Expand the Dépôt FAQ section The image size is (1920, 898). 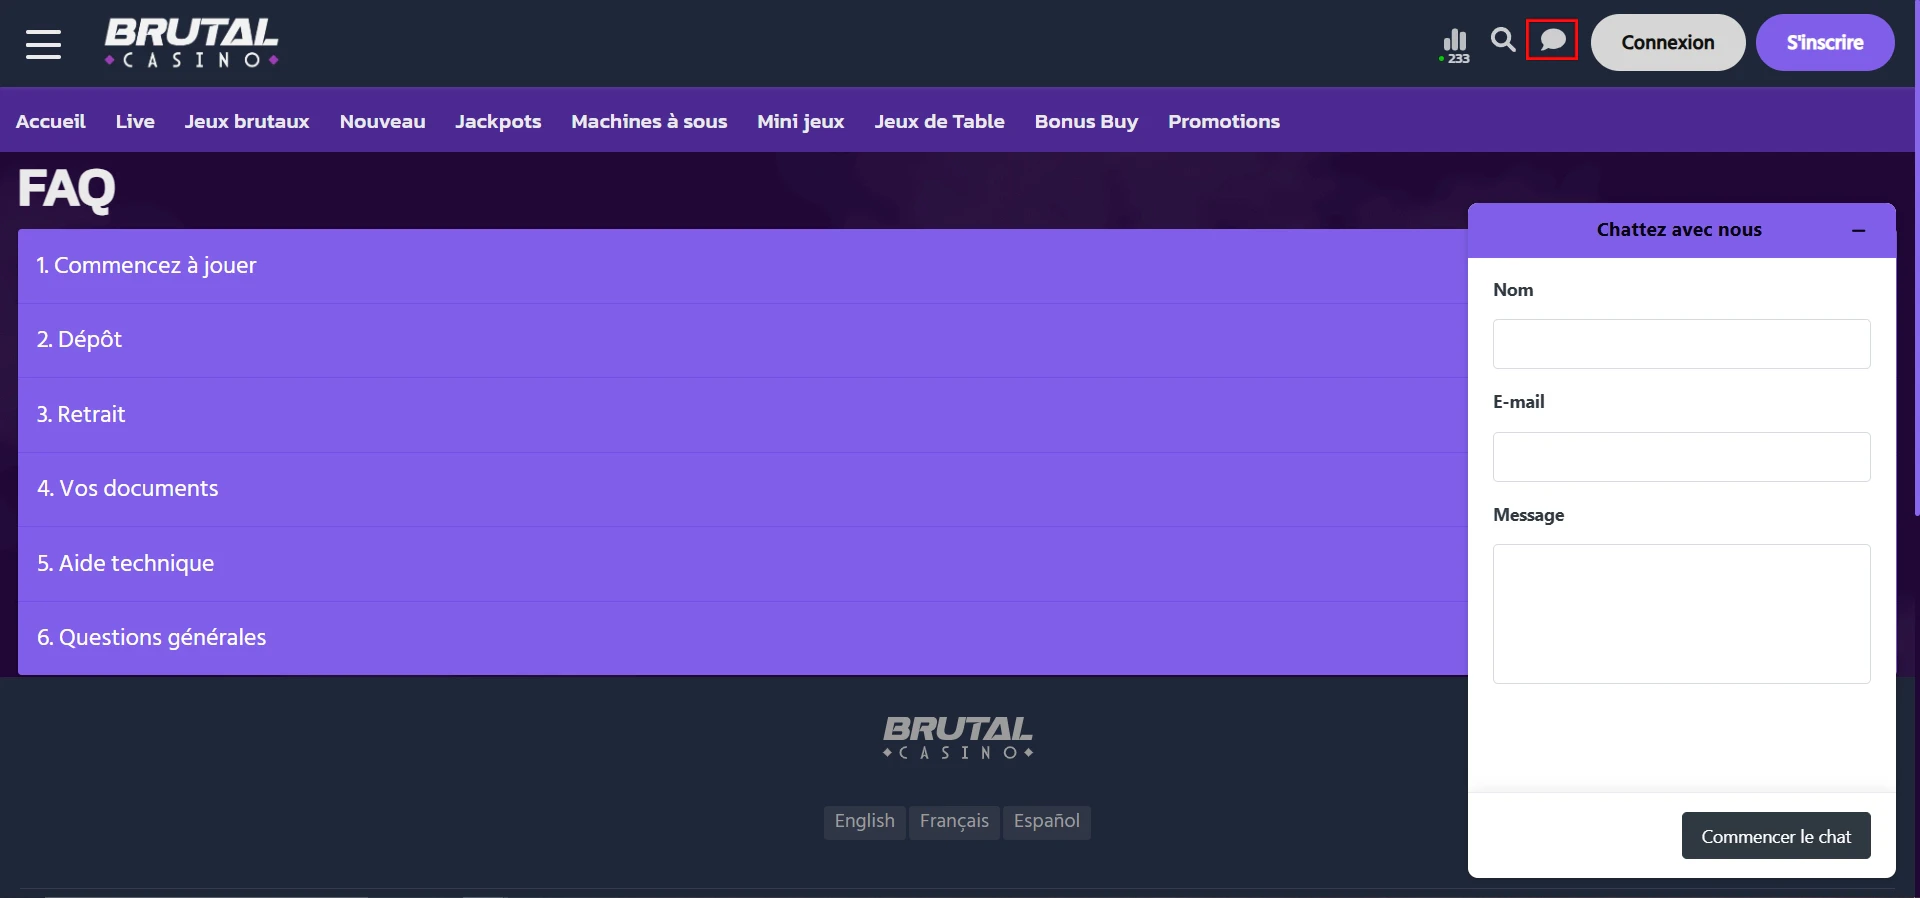(742, 340)
